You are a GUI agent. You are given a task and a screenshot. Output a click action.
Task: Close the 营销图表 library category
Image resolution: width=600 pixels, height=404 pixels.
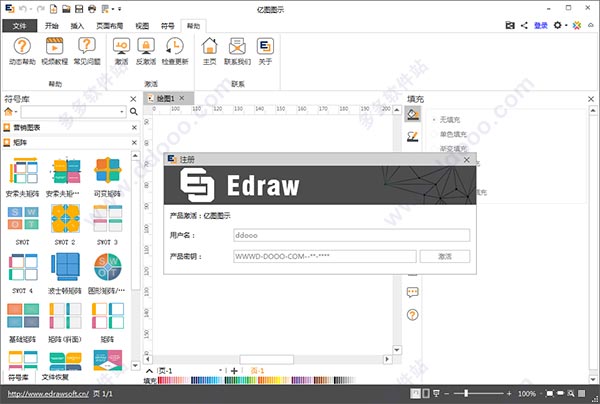(x=134, y=127)
